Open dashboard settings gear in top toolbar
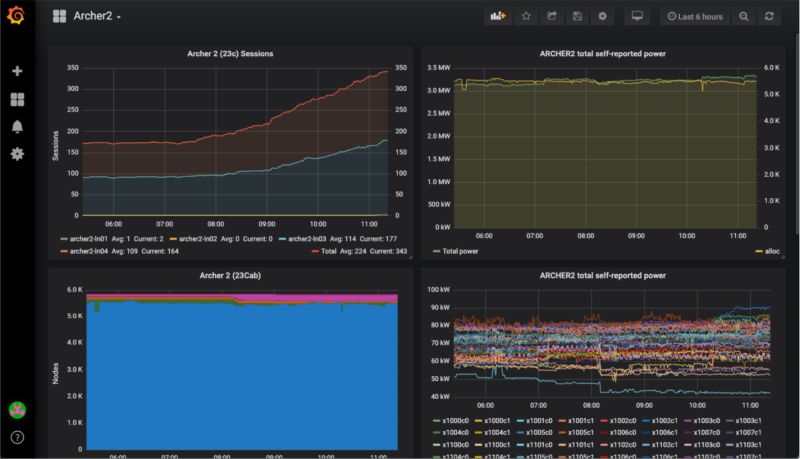 pyautogui.click(x=603, y=16)
